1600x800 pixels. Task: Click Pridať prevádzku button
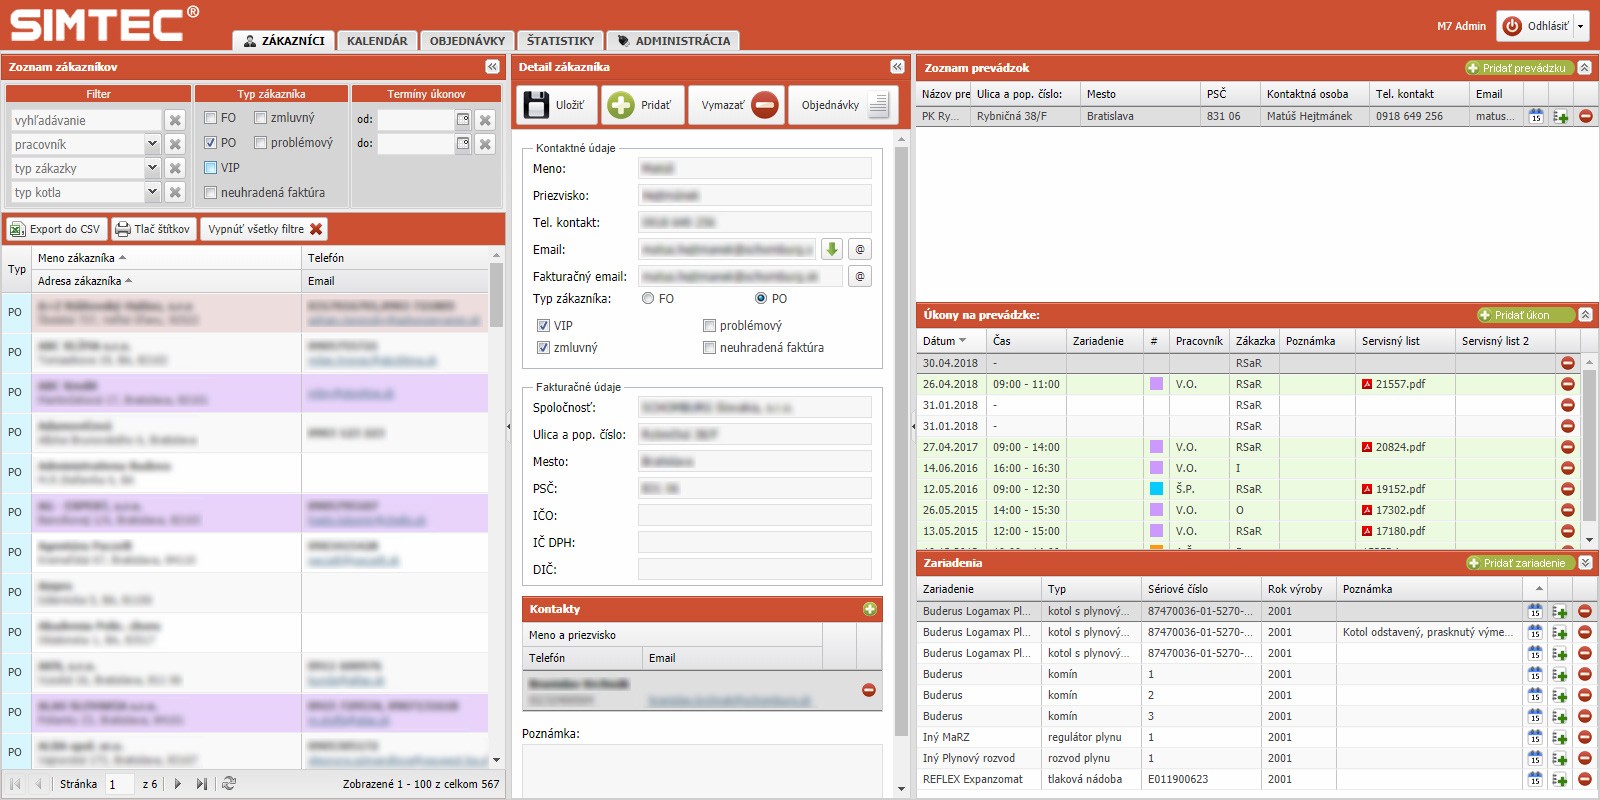pyautogui.click(x=1518, y=68)
